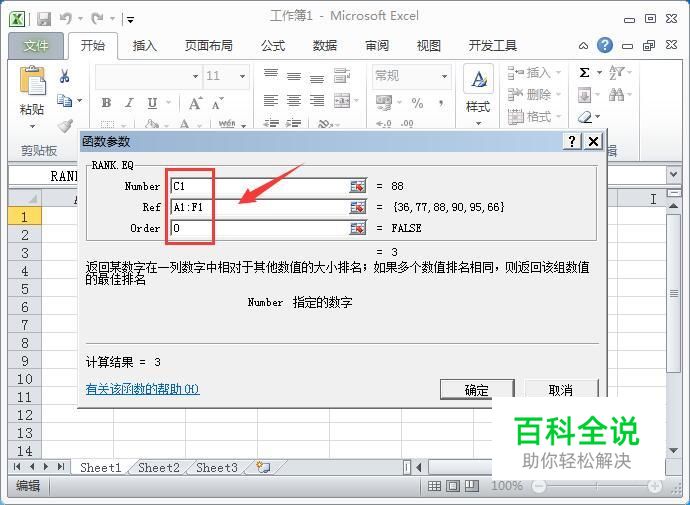
Task: Click the Cut scissors icon
Action: click(64, 76)
